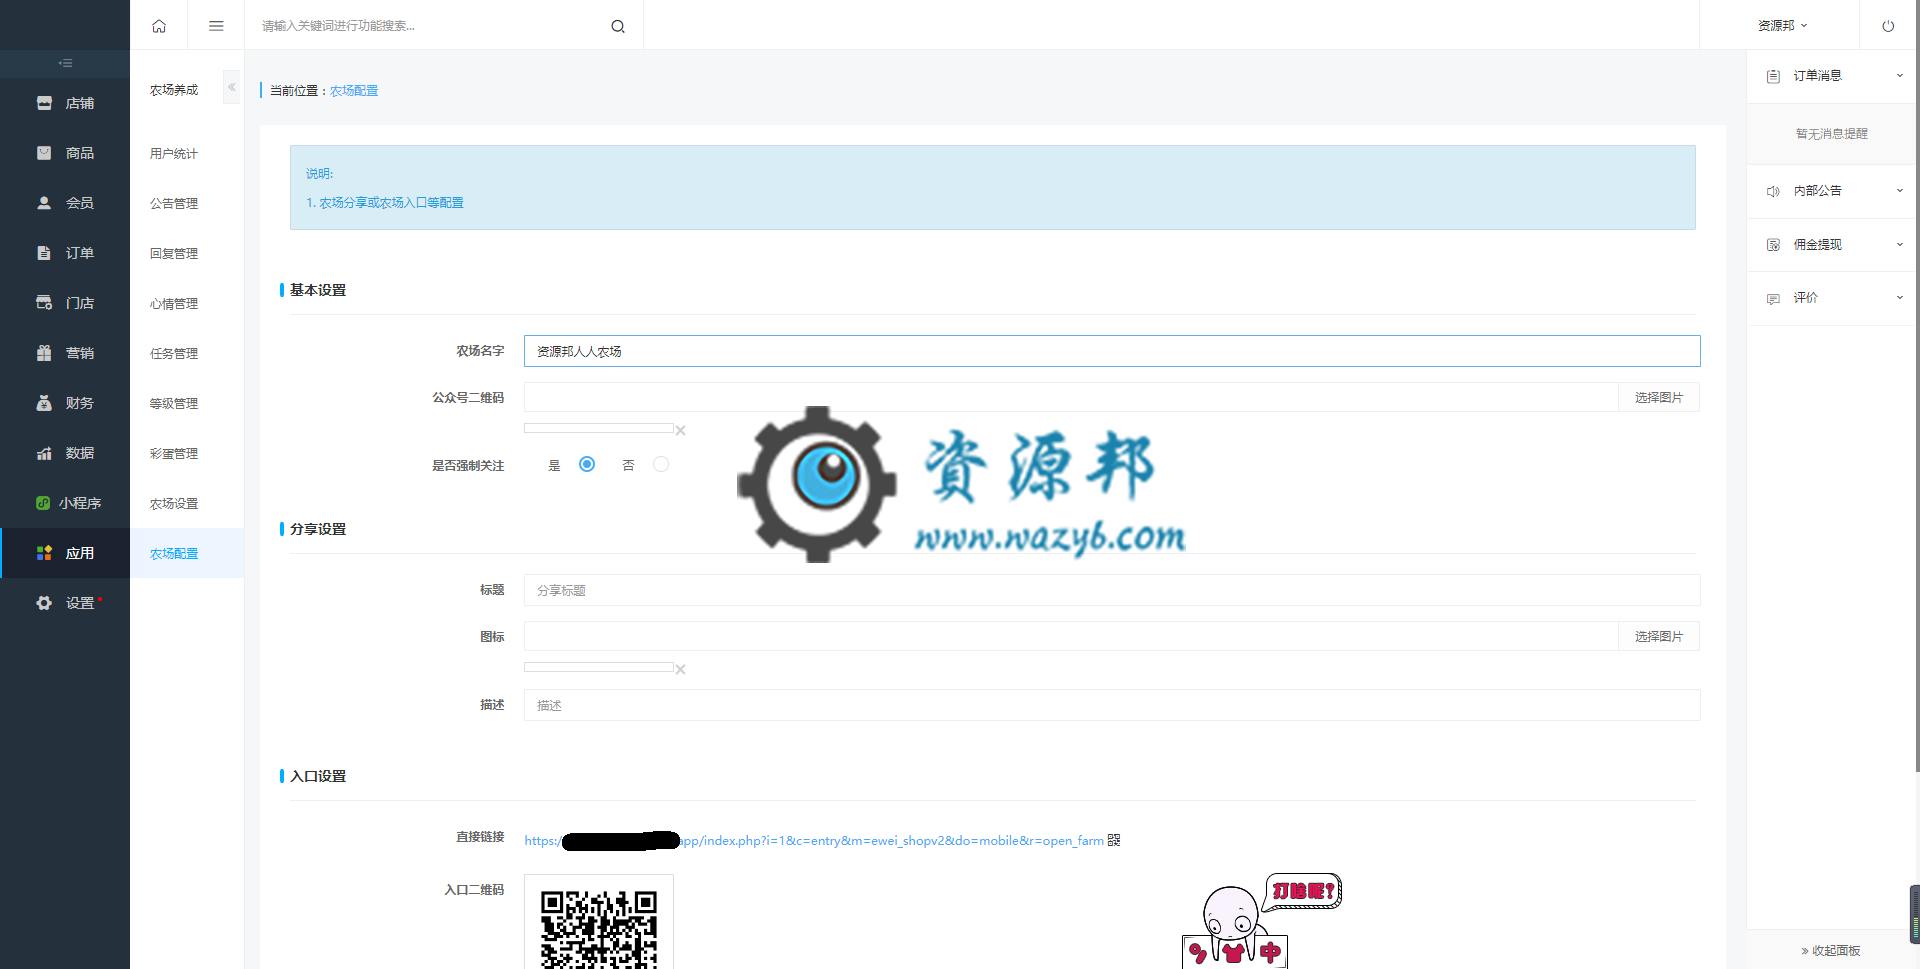Focus the share 描述 input field

pos(1112,705)
